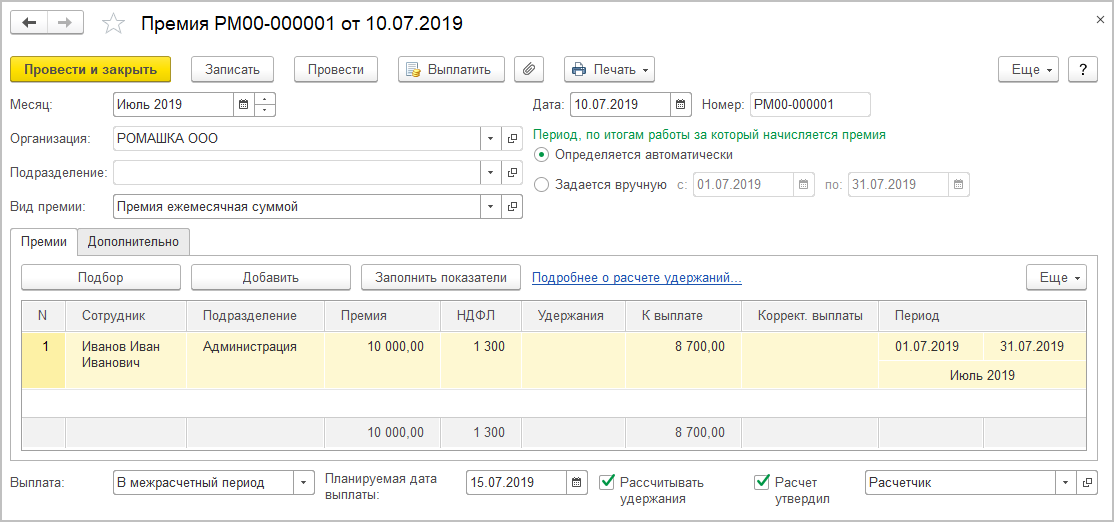This screenshot has height=522, width=1114.
Task: Select 'Задается вручную' radio option
Action: coord(542,184)
